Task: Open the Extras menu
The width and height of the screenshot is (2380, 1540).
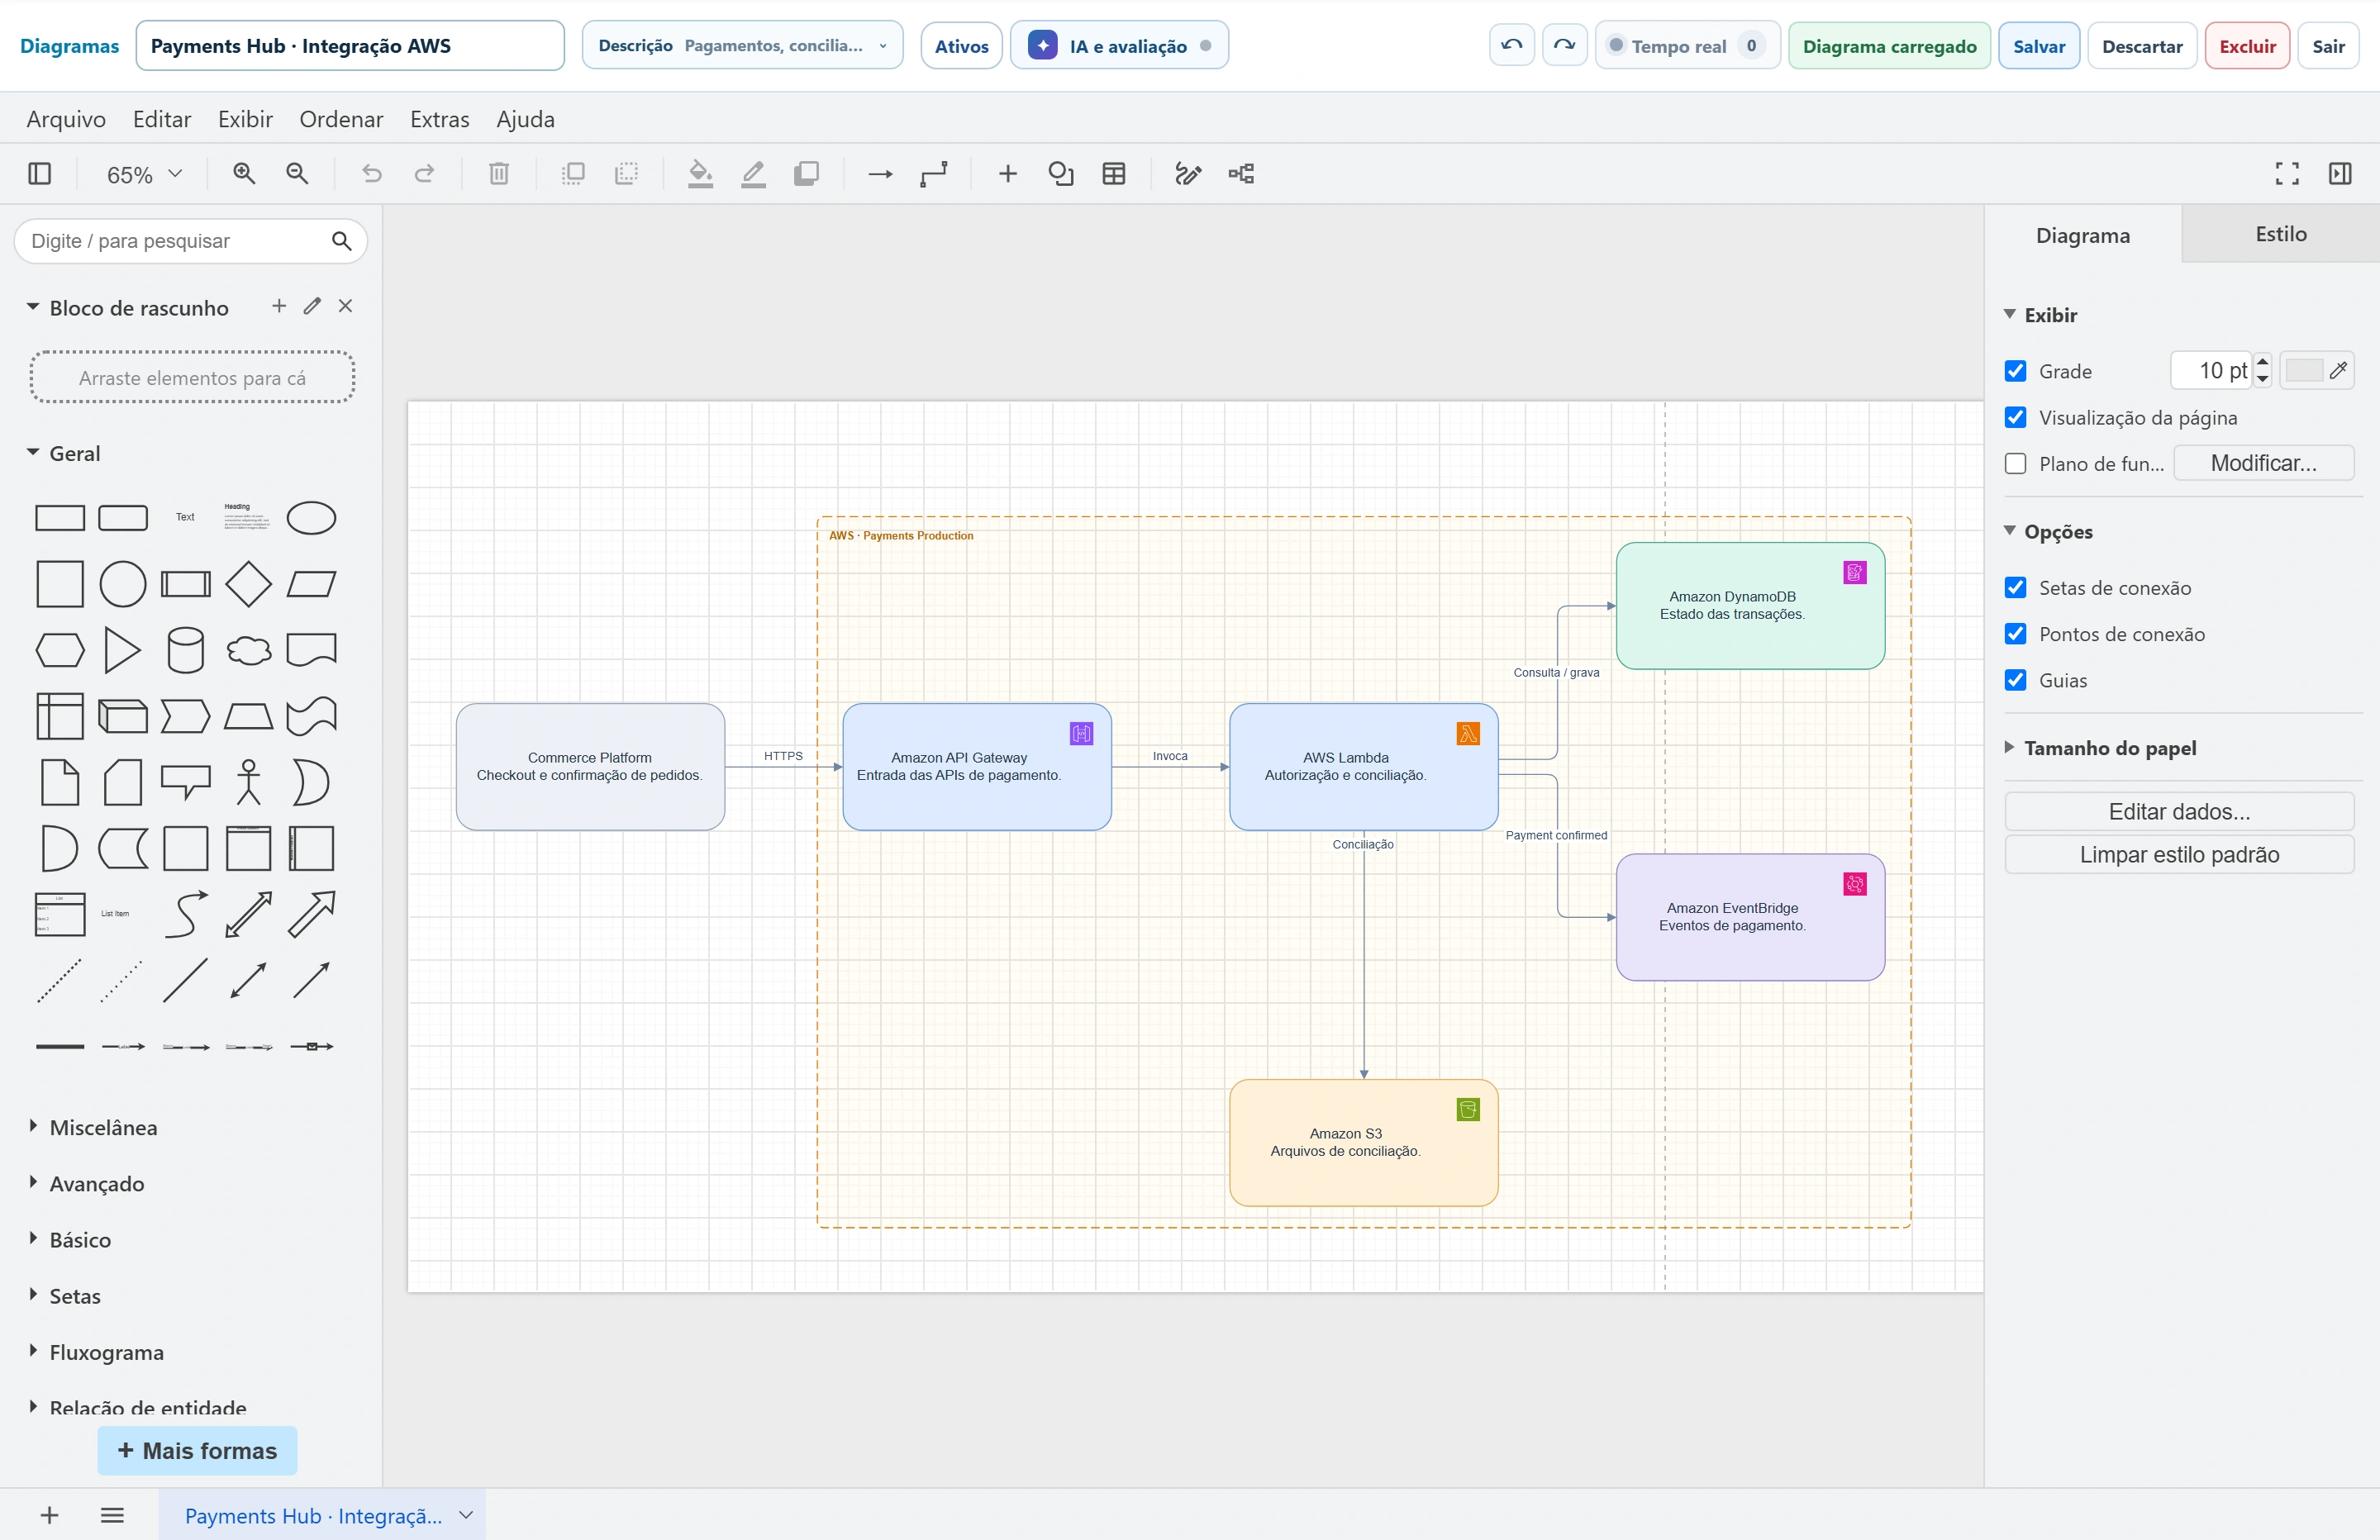Action: pyautogui.click(x=439, y=119)
